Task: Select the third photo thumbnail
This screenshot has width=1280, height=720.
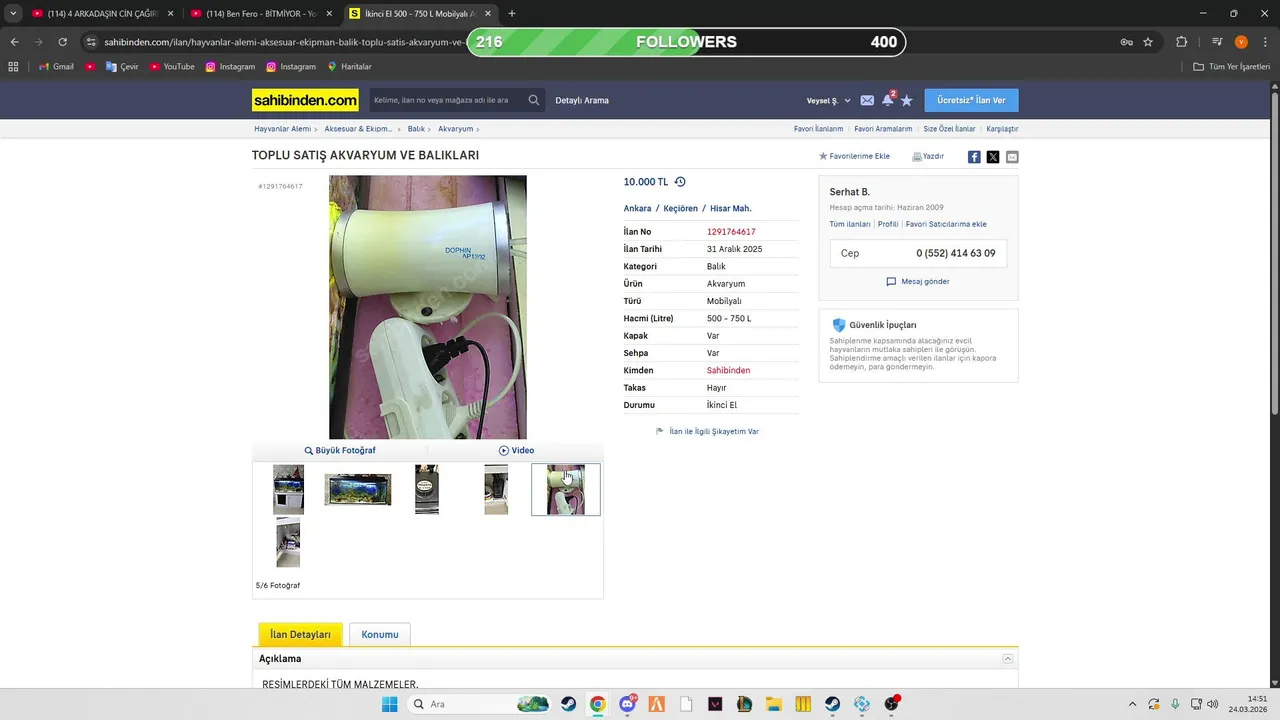Action: pyautogui.click(x=427, y=490)
